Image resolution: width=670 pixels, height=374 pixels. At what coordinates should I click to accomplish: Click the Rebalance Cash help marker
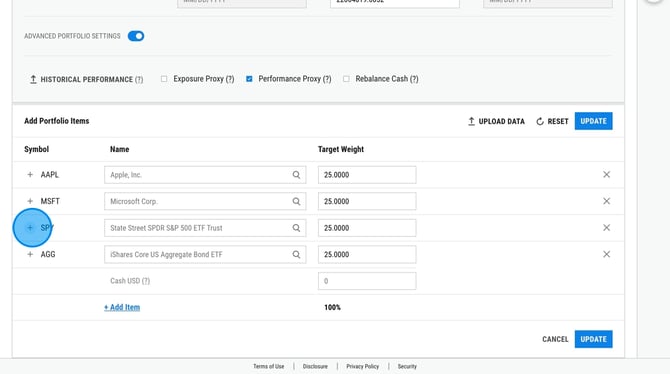point(414,79)
